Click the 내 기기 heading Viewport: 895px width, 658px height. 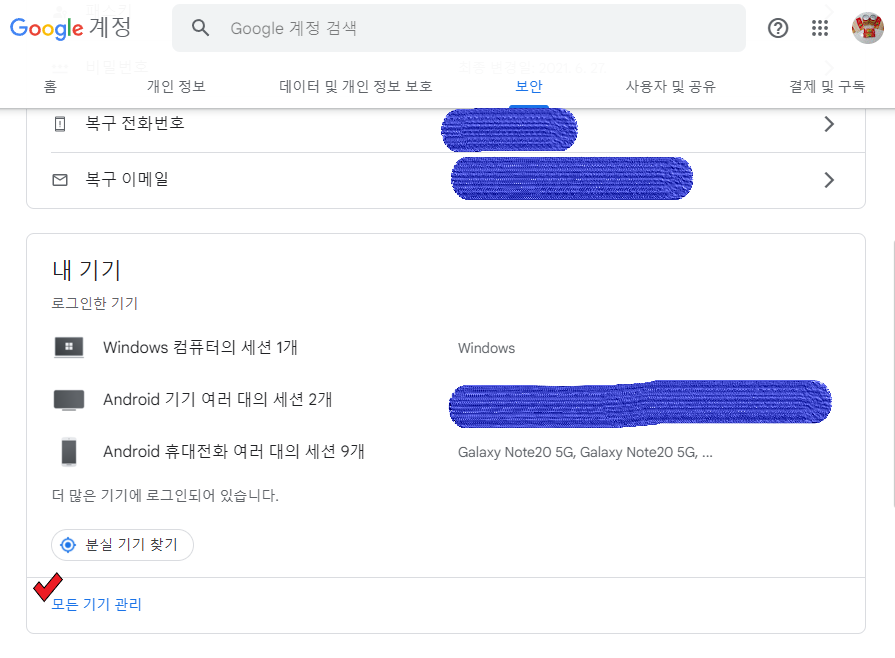[x=87, y=270]
